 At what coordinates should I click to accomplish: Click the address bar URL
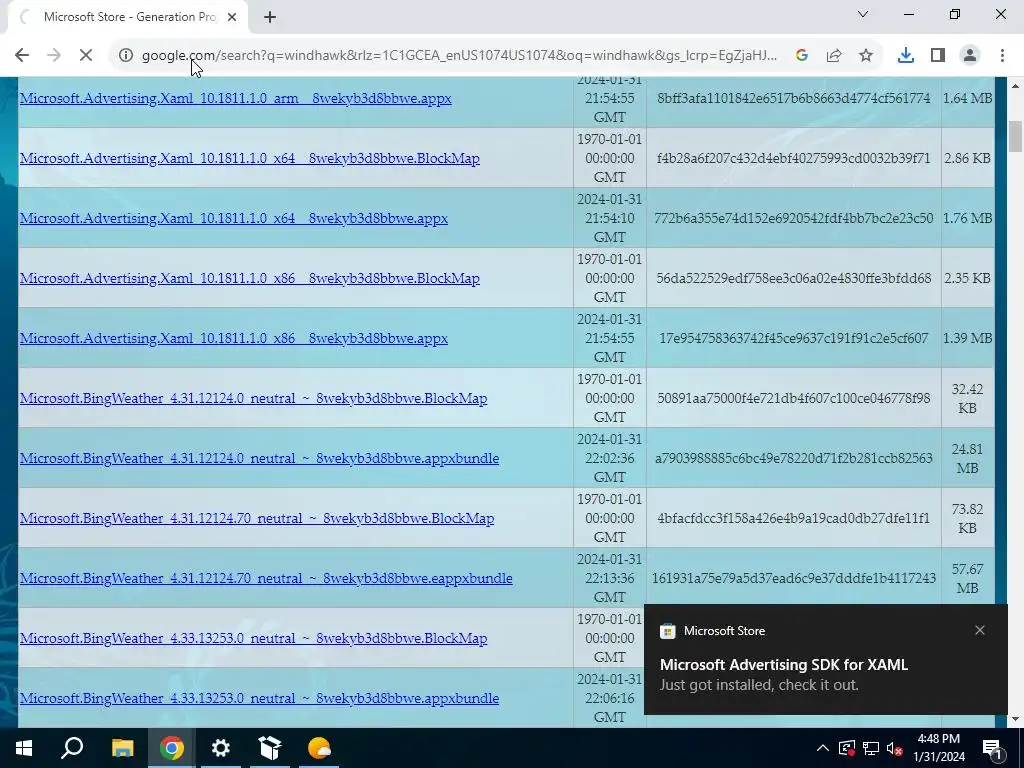pos(459,56)
